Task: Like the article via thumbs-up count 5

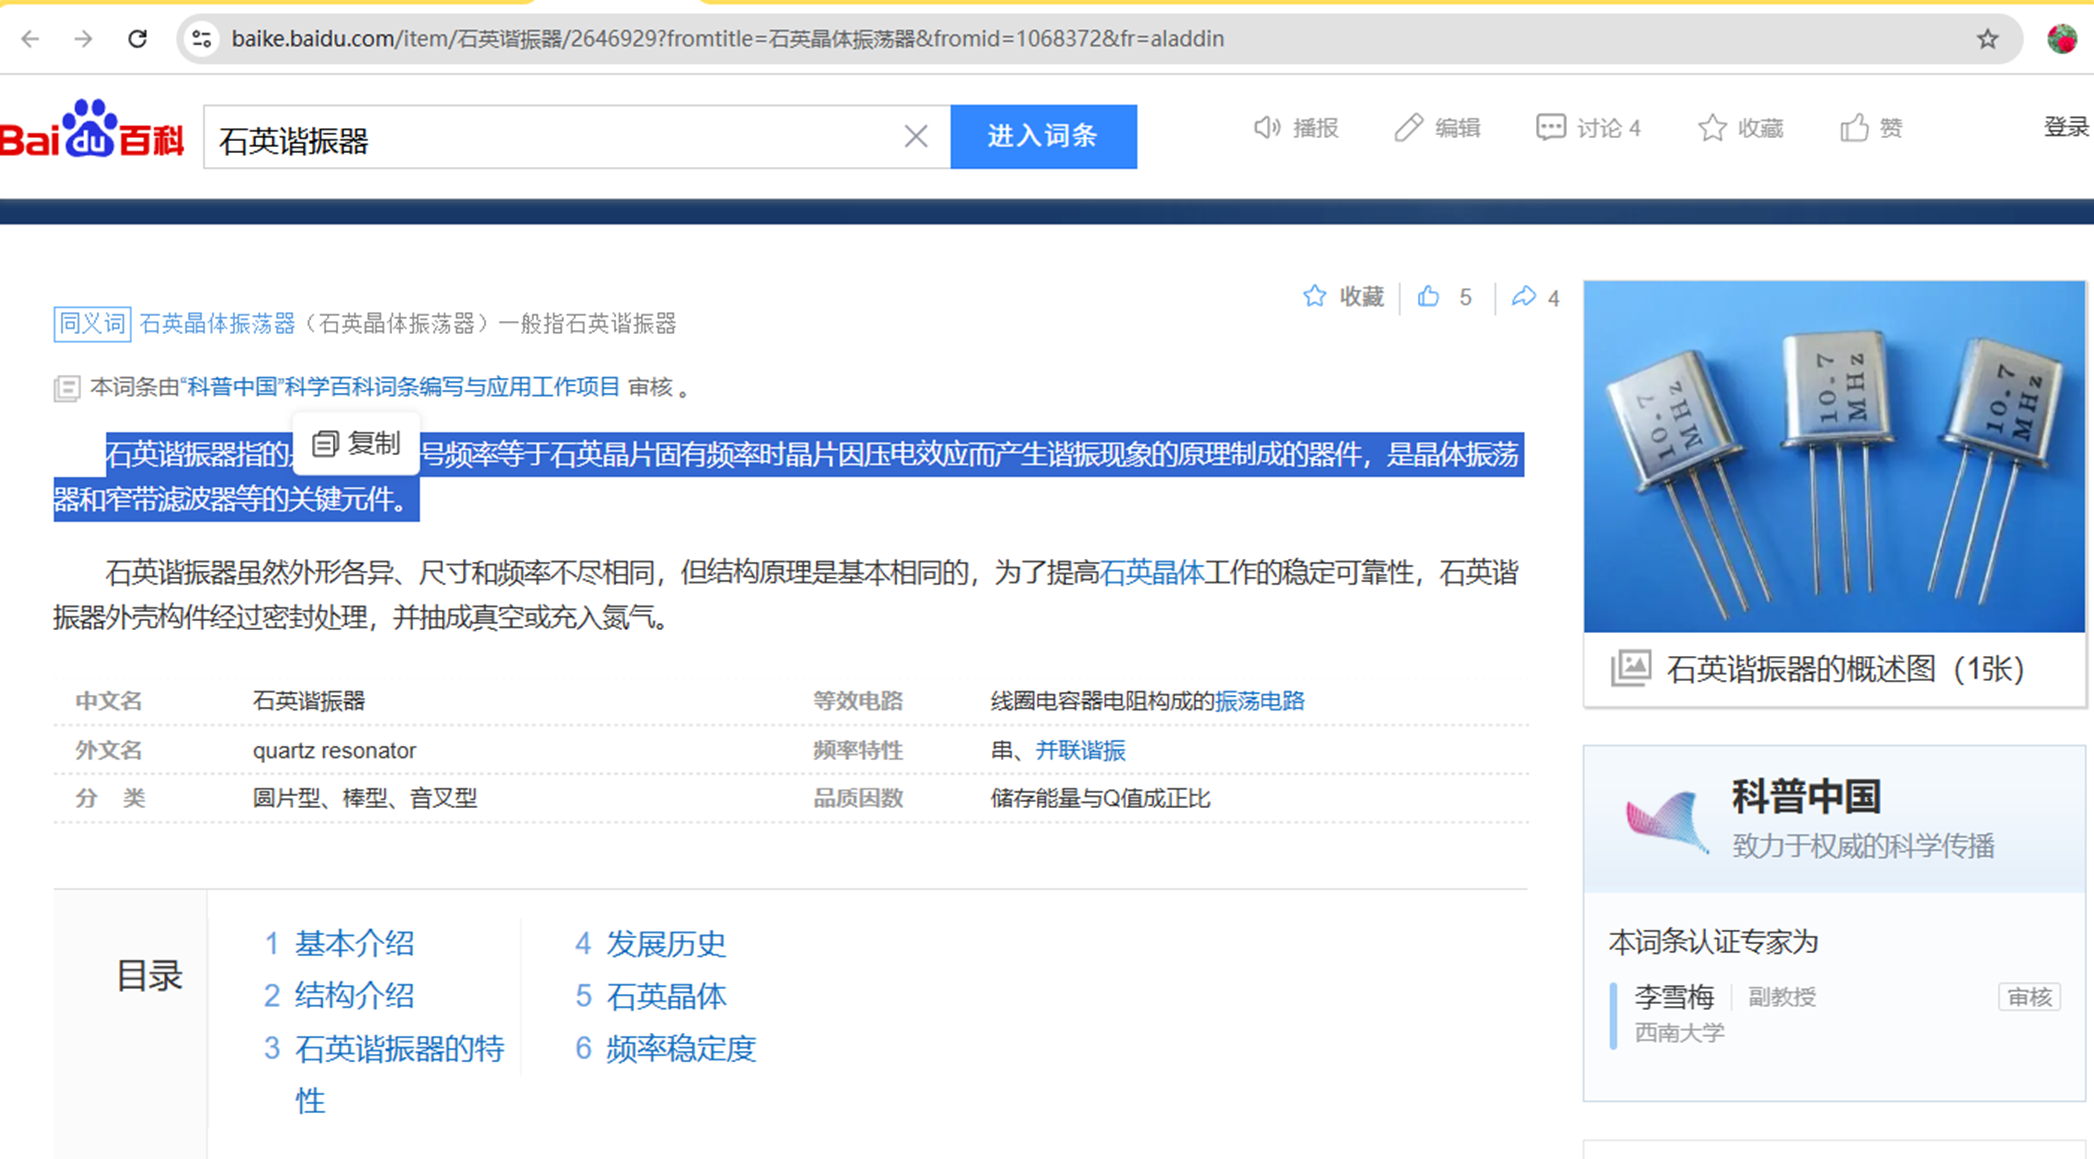Action: [1428, 297]
